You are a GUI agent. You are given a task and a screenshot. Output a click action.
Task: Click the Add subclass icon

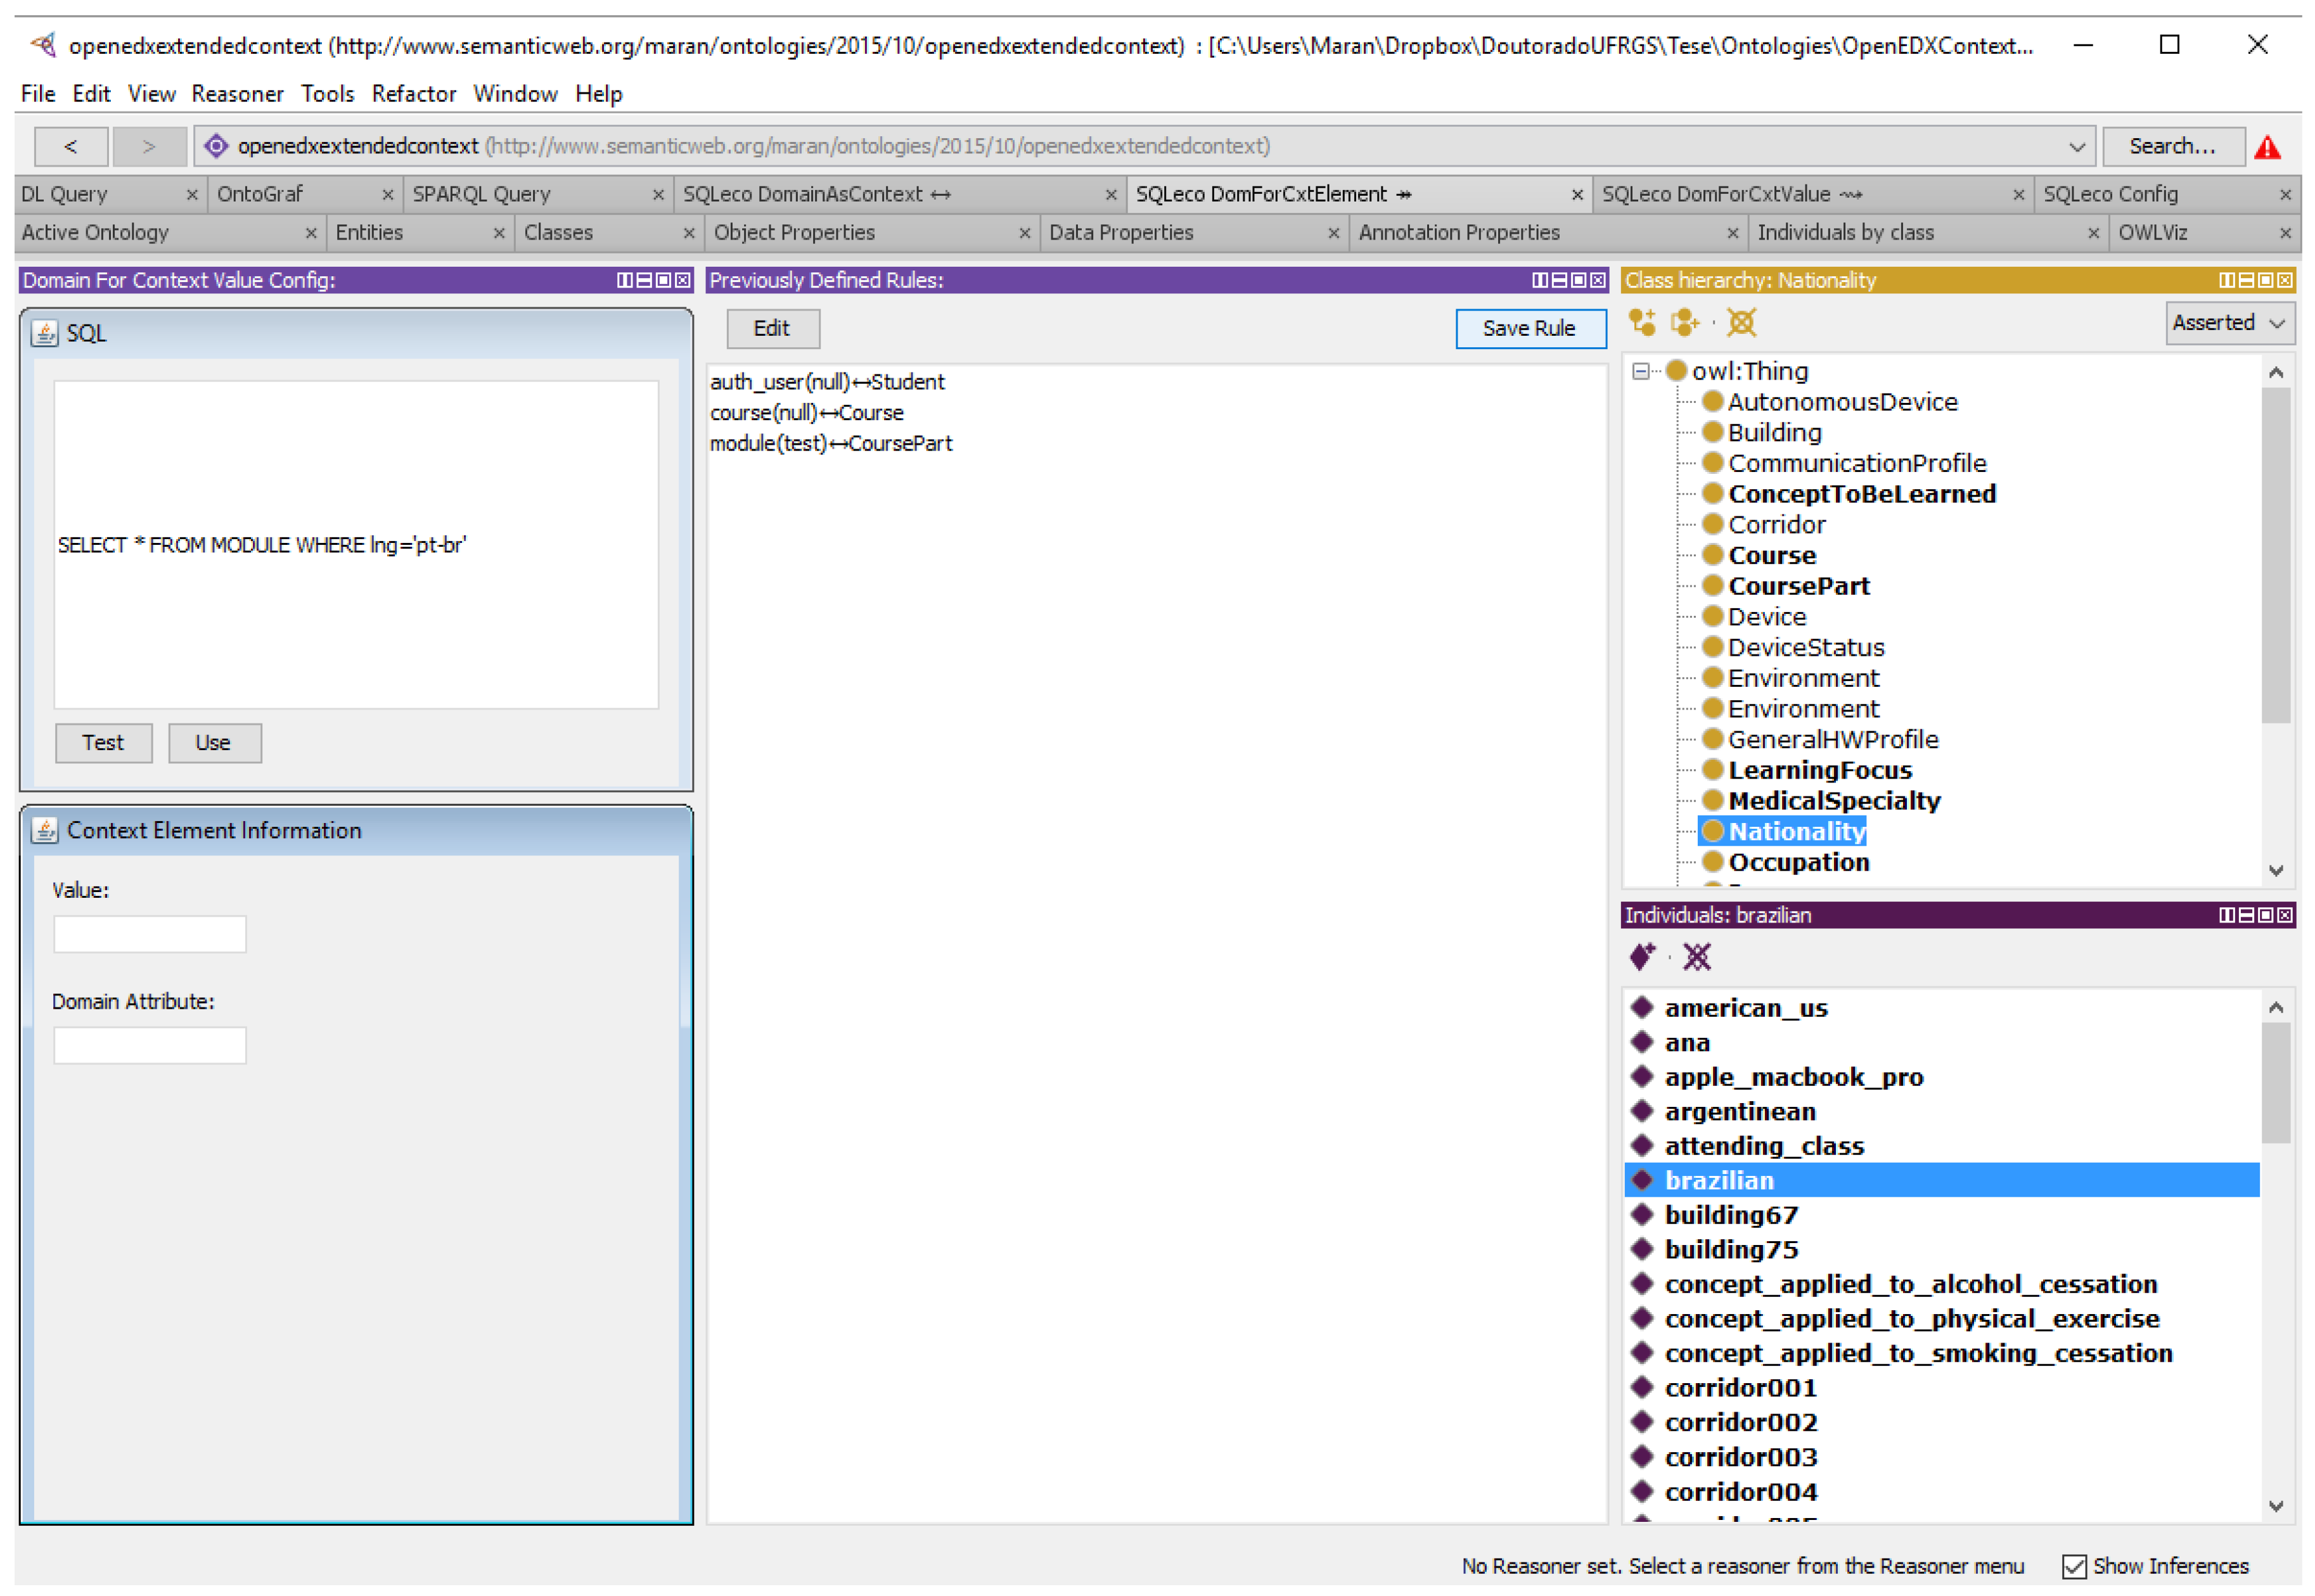click(x=1642, y=323)
